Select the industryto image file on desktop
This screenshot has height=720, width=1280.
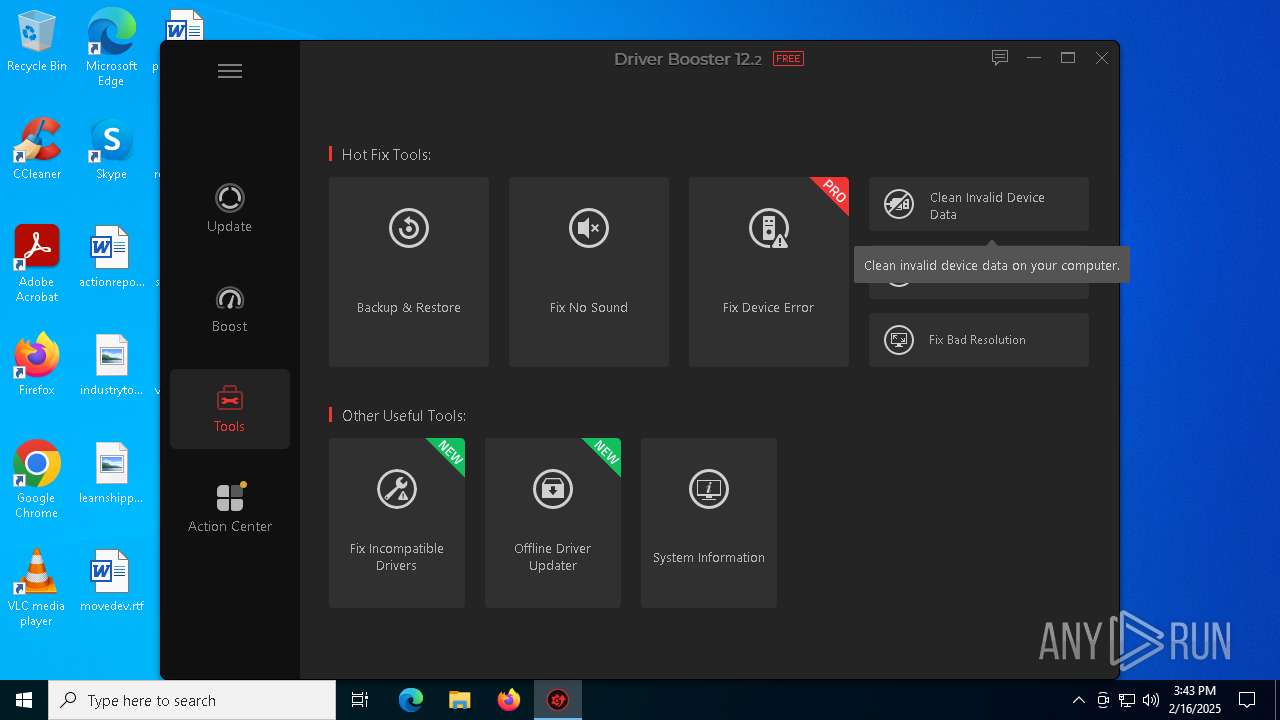pos(111,365)
